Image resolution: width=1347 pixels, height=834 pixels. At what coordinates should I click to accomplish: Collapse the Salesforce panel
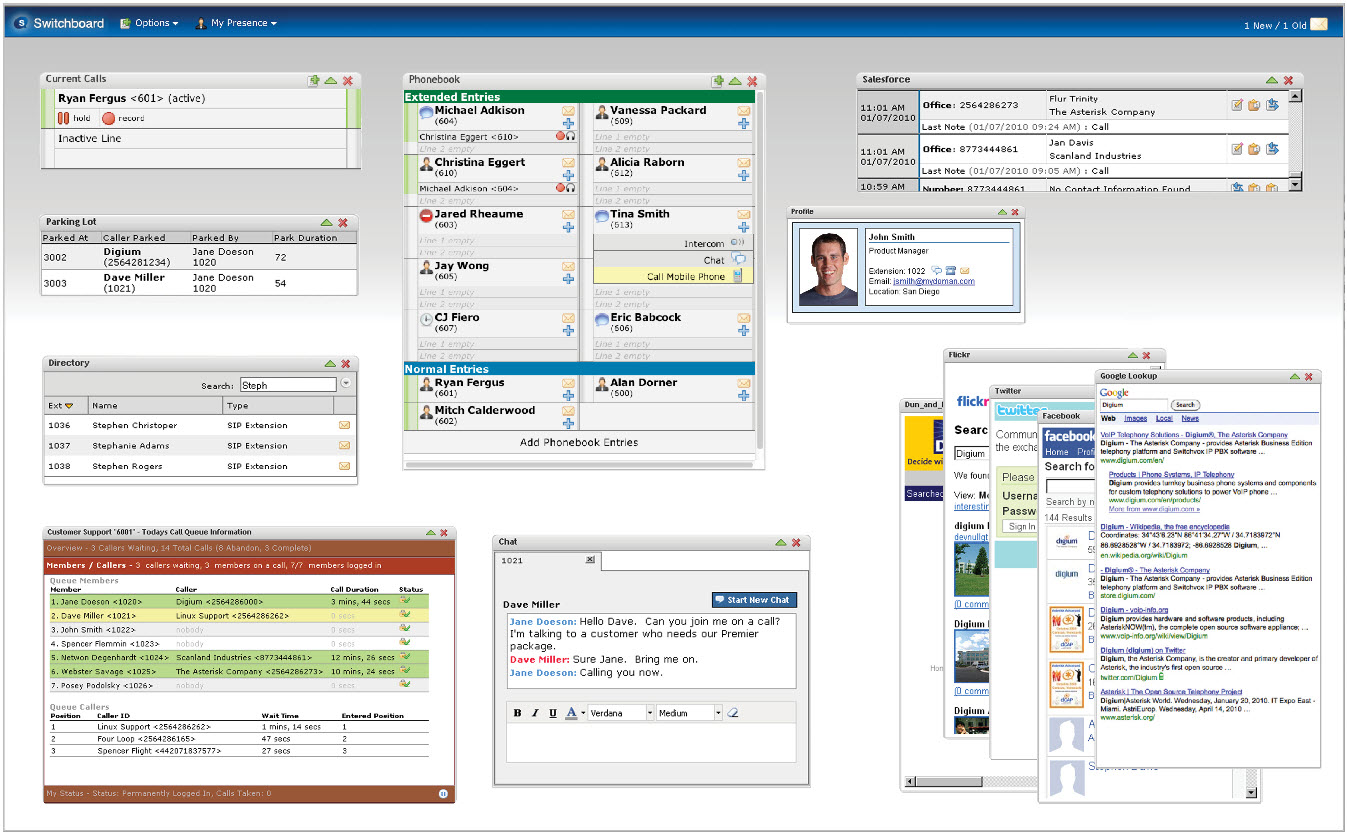[1271, 80]
